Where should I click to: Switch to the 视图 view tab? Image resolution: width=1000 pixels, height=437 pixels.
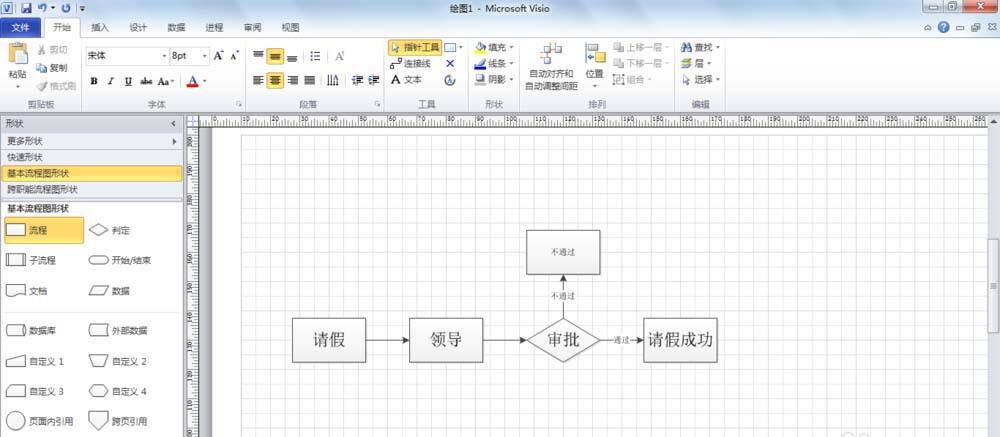click(x=291, y=27)
